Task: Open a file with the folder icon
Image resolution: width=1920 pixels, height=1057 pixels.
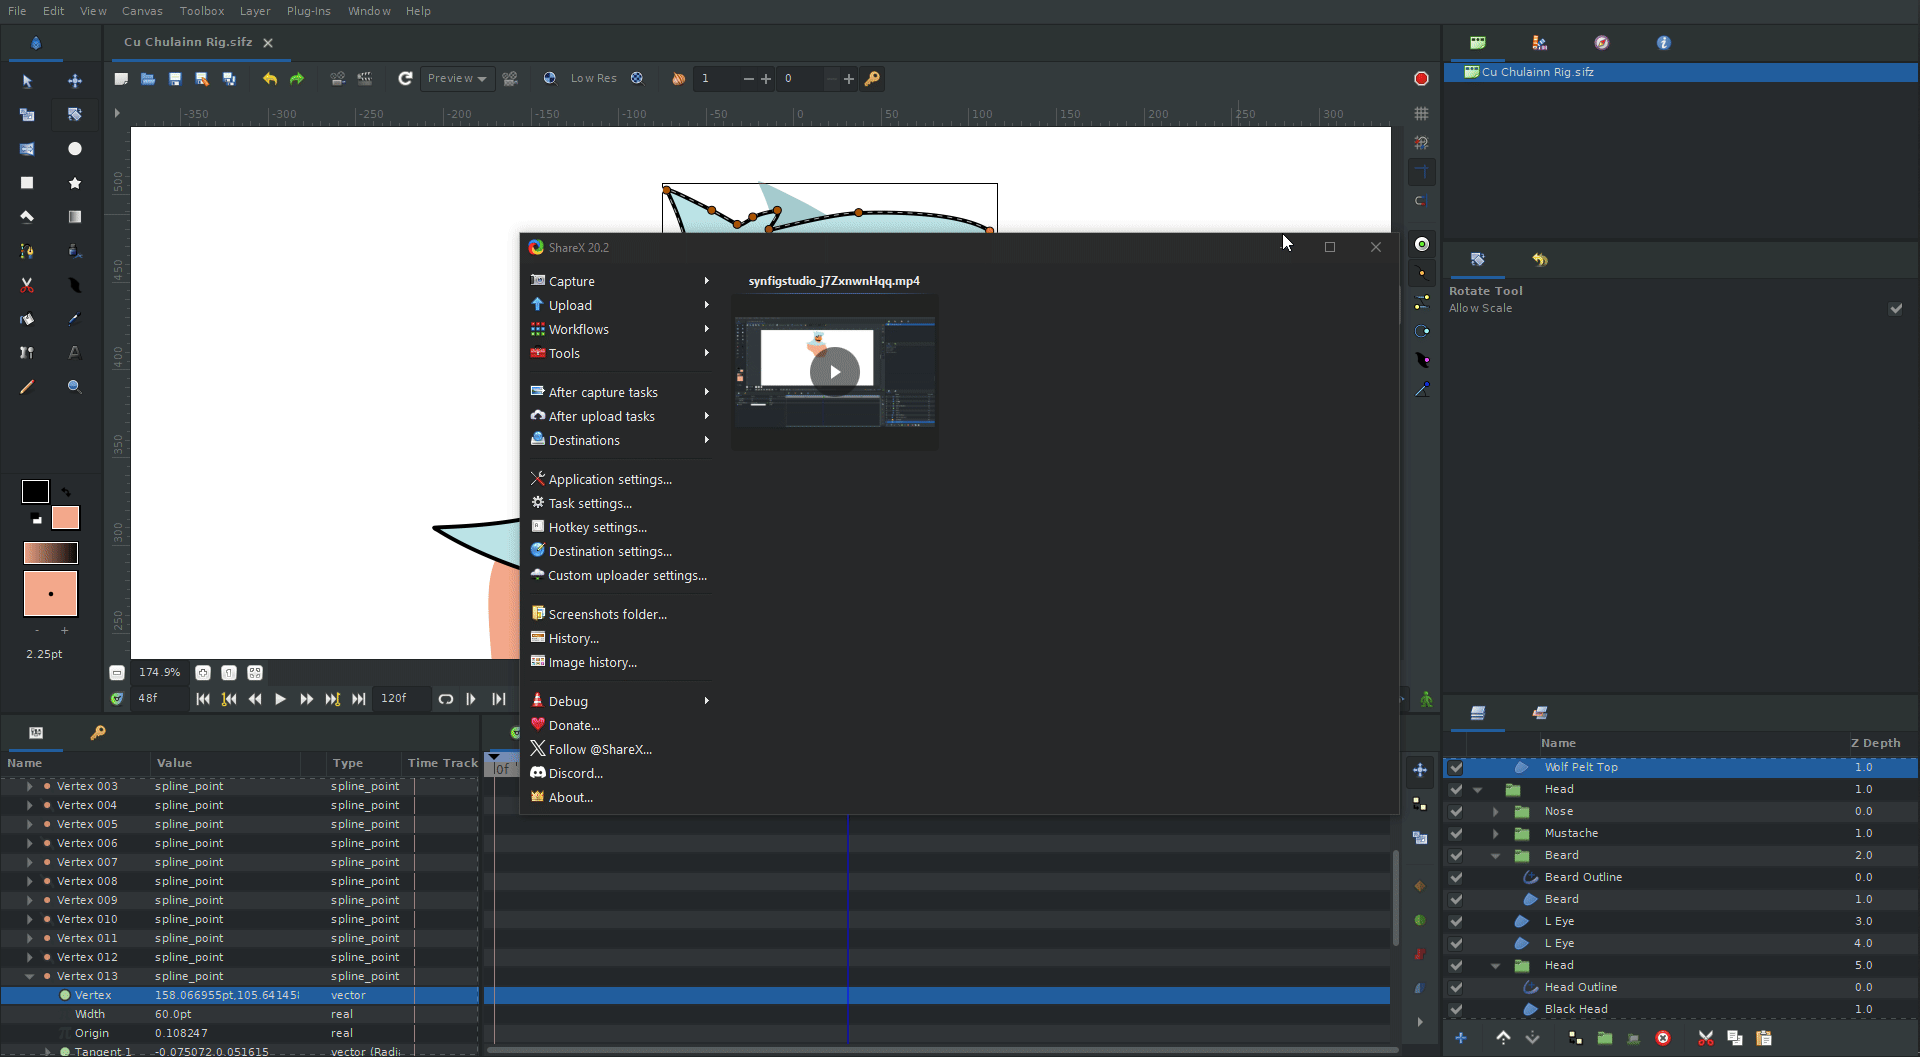Action: 148,79
